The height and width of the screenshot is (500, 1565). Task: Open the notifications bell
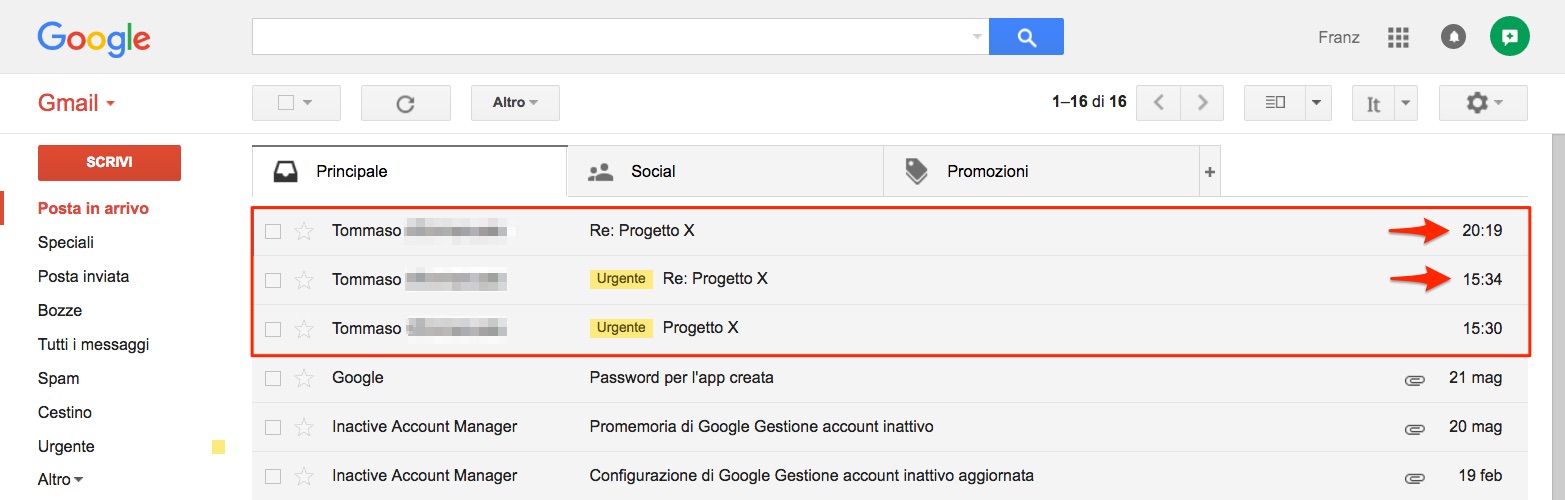coord(1453,37)
